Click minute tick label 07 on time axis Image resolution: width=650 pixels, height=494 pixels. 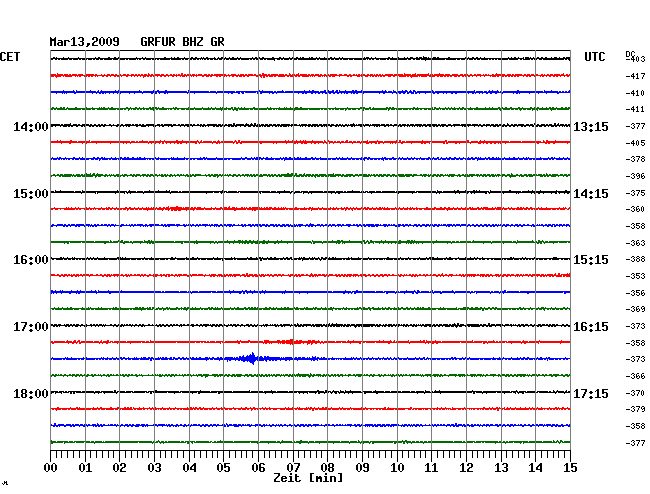(x=293, y=467)
